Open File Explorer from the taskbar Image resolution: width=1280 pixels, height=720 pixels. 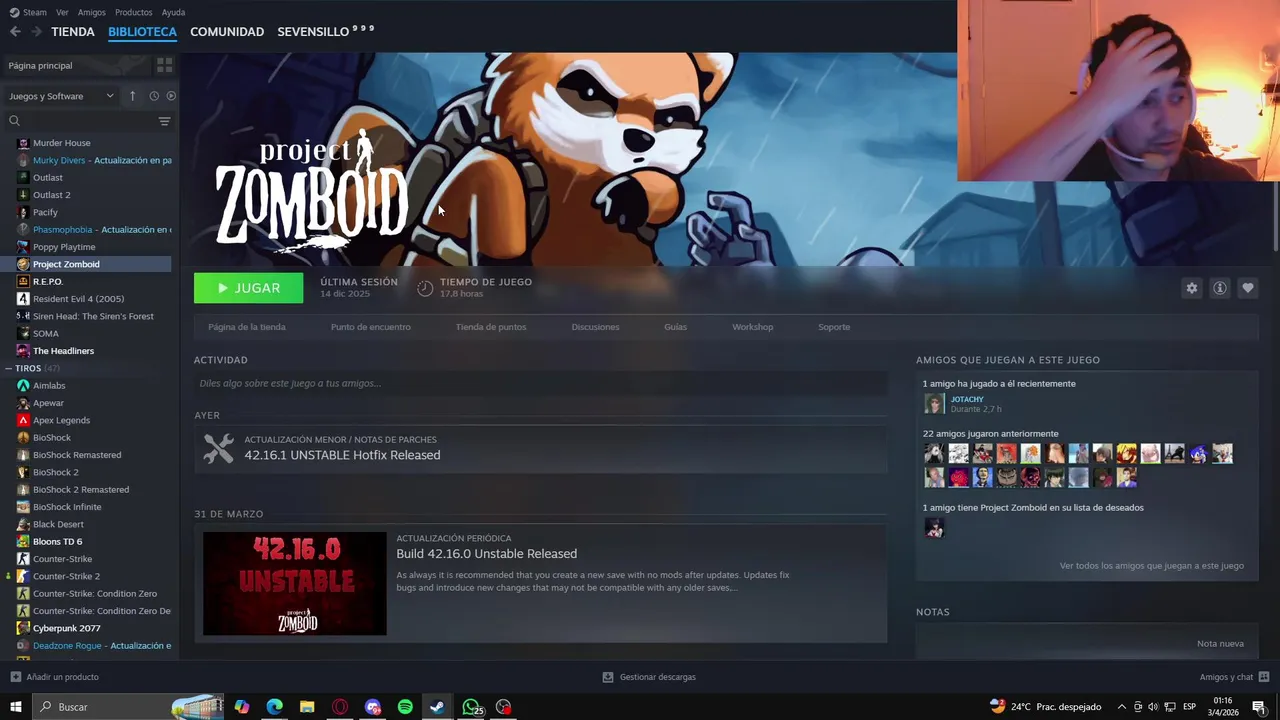click(x=307, y=707)
